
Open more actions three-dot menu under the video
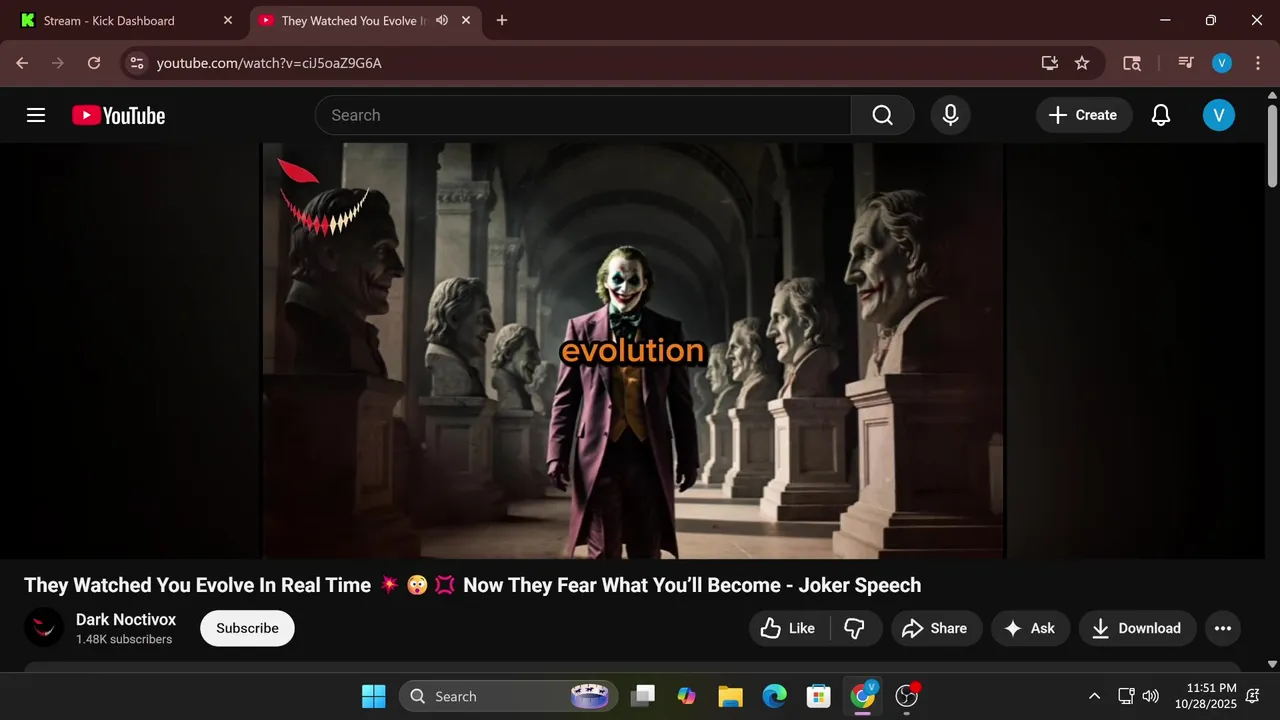point(1222,628)
